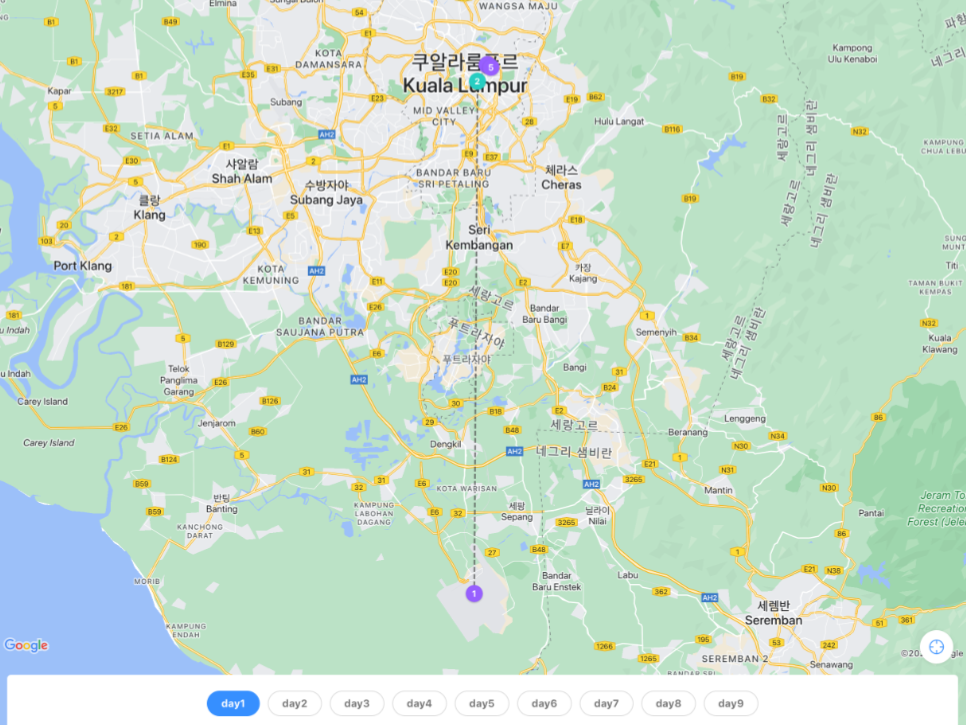This screenshot has height=725, width=966.
Task: Click the Bandar Baru Sri Petaling label
Action: coord(453,178)
